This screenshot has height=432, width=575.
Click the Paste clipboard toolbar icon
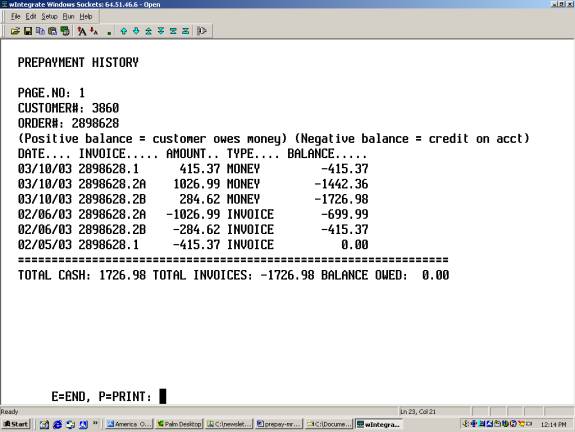(x=53, y=31)
